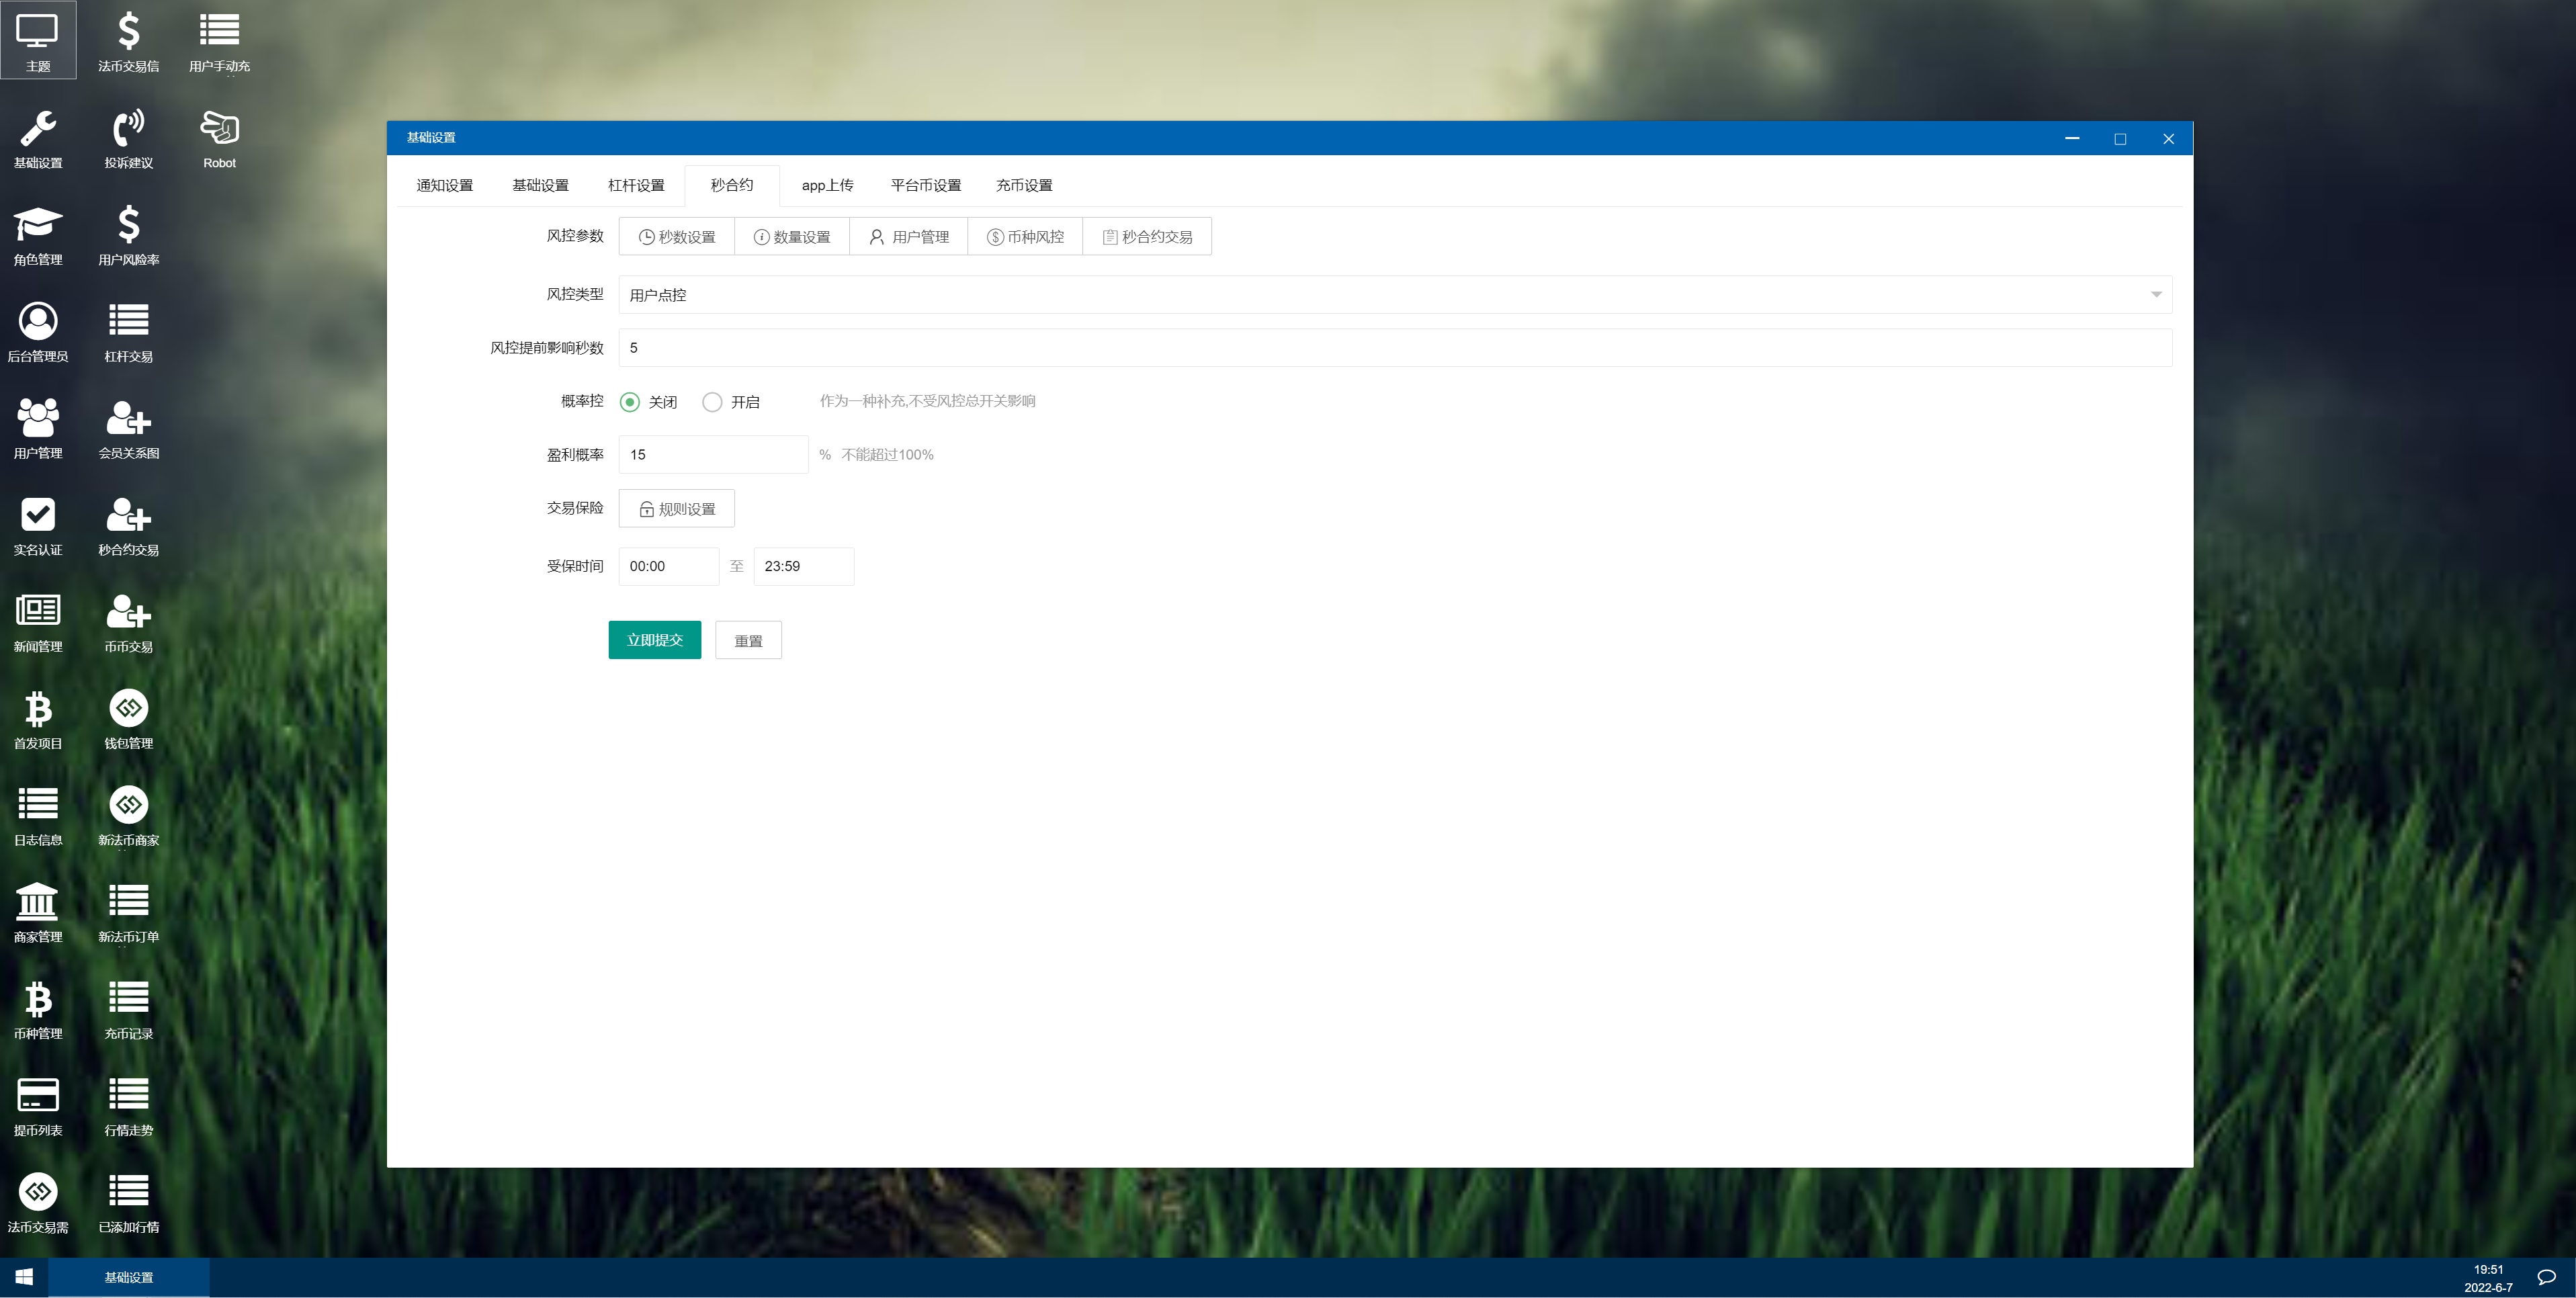Click 立即提交 button to save settings
Image resolution: width=2576 pixels, height=1298 pixels.
tap(654, 639)
